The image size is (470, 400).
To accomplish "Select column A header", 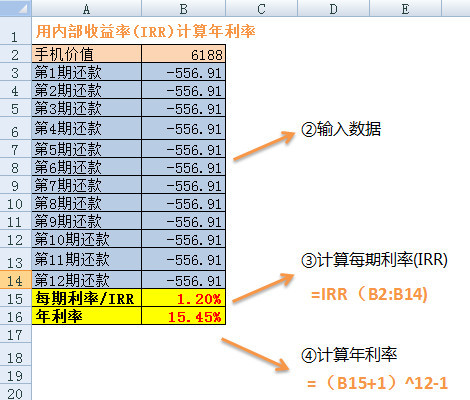I will pyautogui.click(x=87, y=8).
